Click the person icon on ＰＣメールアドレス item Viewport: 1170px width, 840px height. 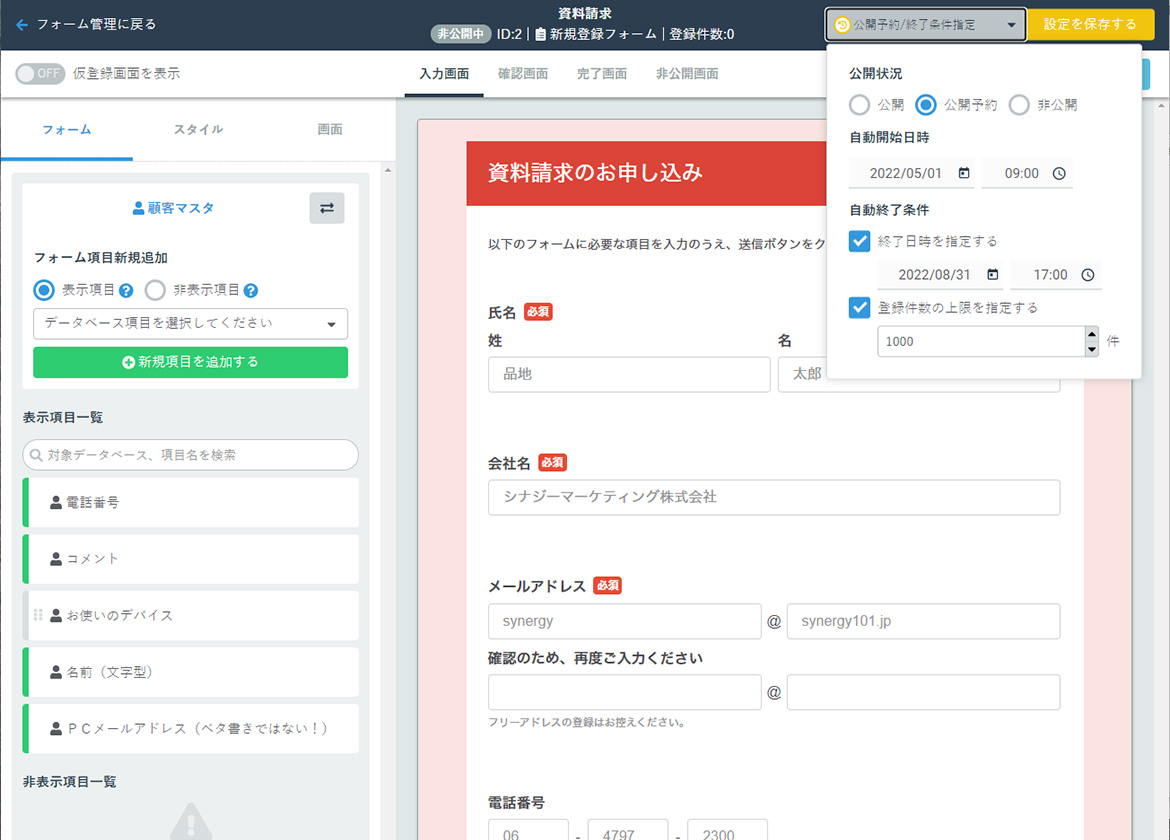56,729
